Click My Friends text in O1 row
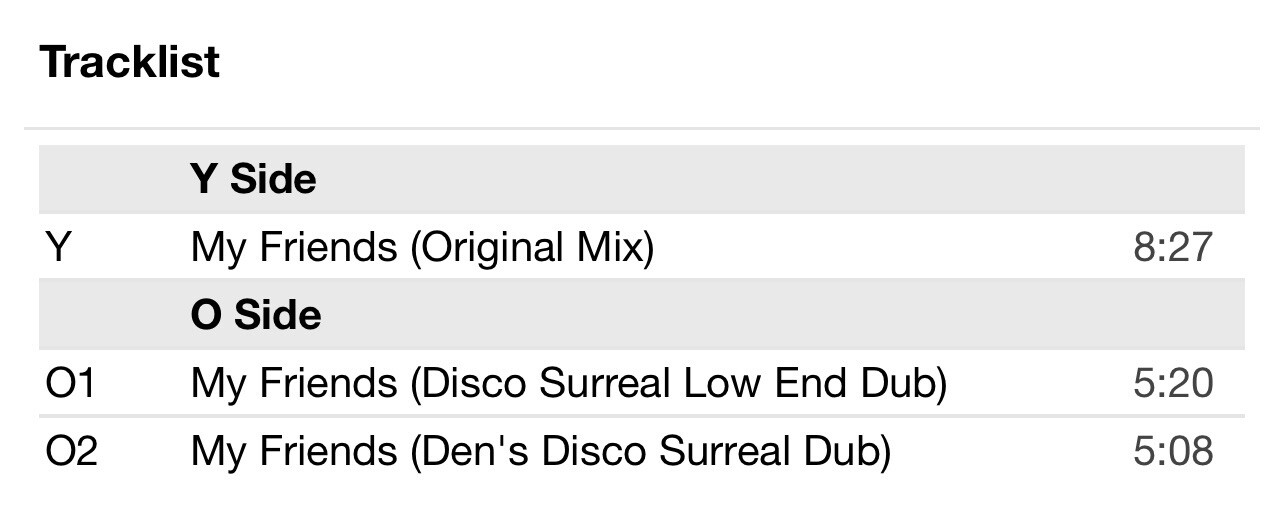1284x521 pixels. click(x=294, y=383)
